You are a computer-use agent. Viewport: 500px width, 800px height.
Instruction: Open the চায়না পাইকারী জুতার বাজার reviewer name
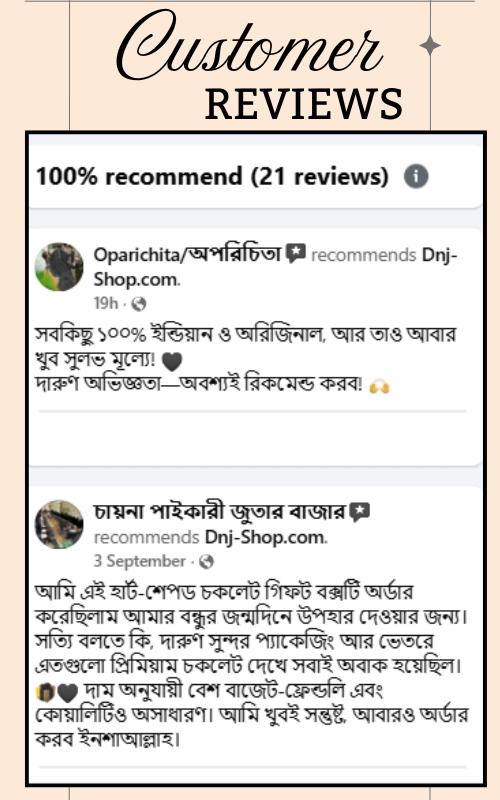pyautogui.click(x=219, y=511)
